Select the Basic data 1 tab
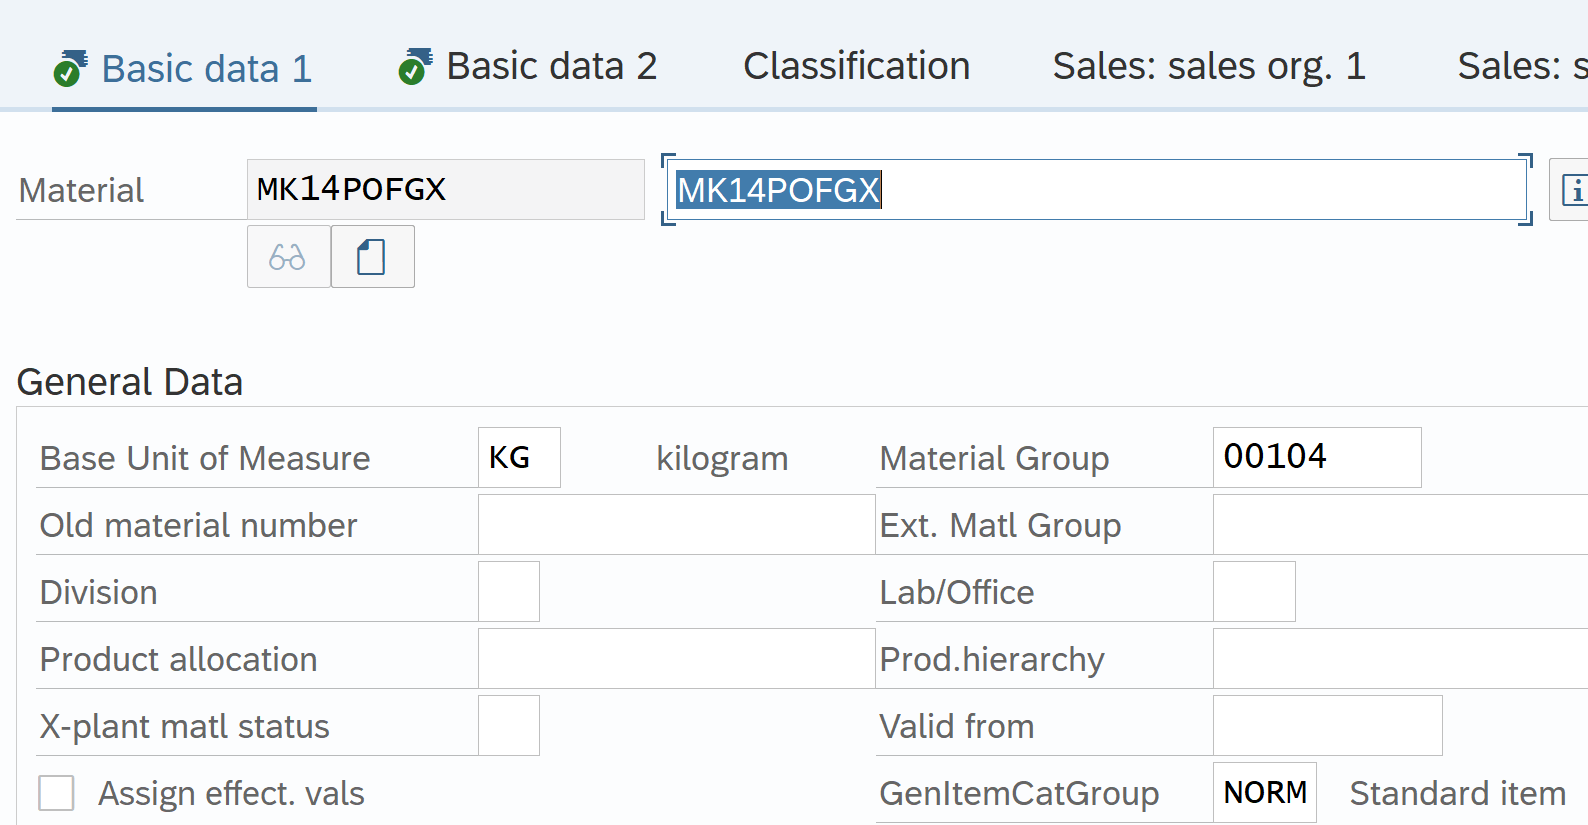1588x825 pixels. click(x=207, y=69)
